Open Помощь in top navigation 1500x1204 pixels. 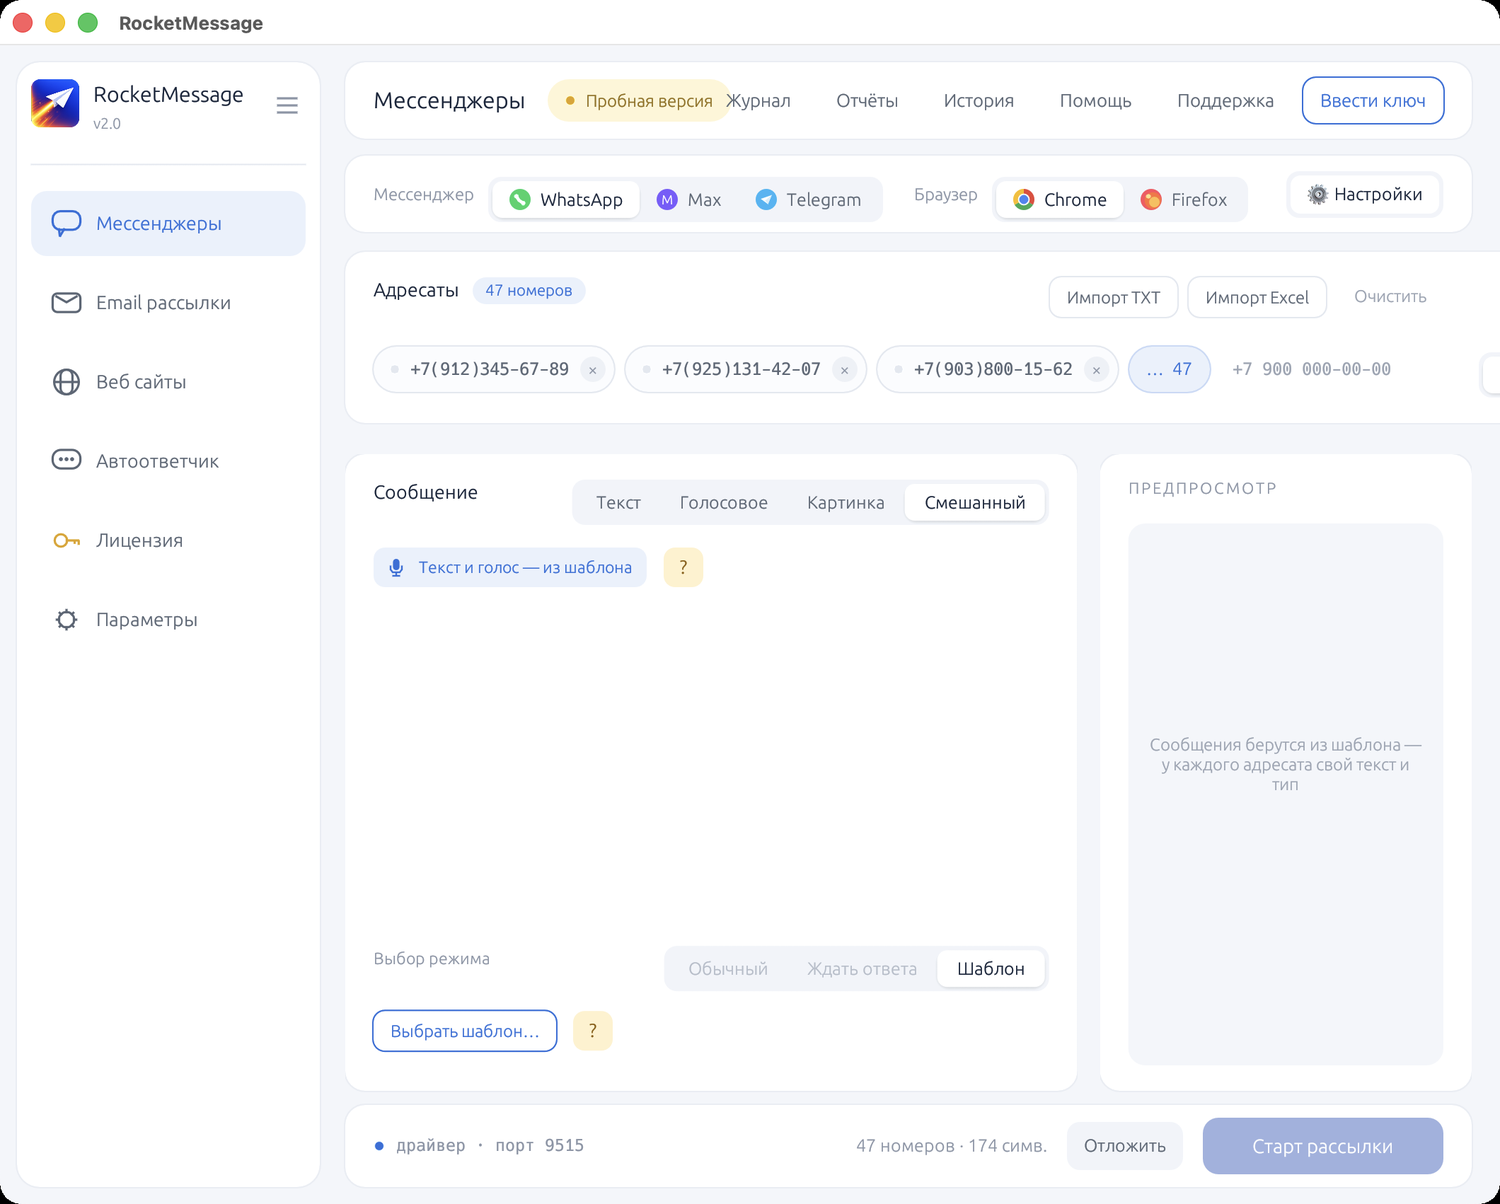(1096, 101)
